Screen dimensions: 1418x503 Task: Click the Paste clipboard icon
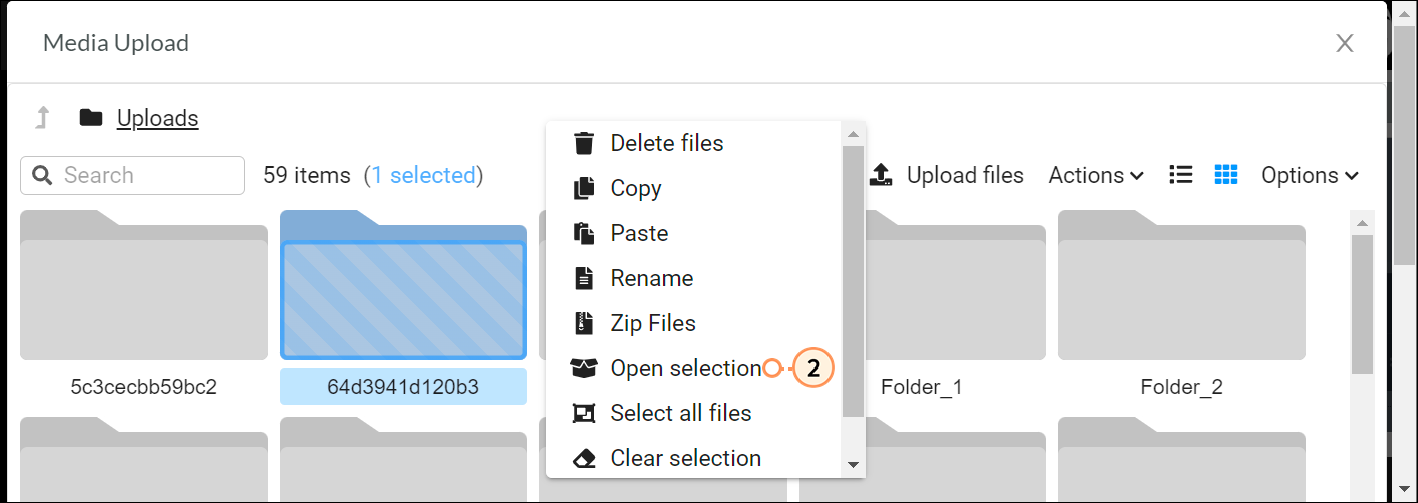tap(583, 233)
